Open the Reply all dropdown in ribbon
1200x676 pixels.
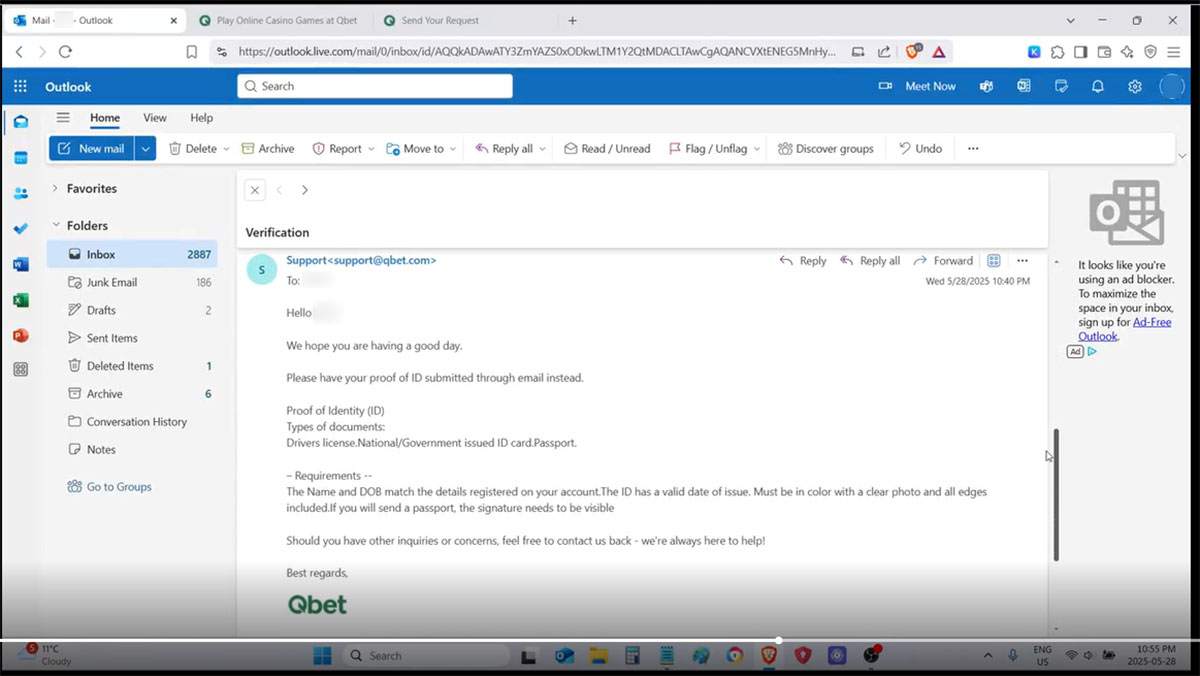(x=543, y=149)
